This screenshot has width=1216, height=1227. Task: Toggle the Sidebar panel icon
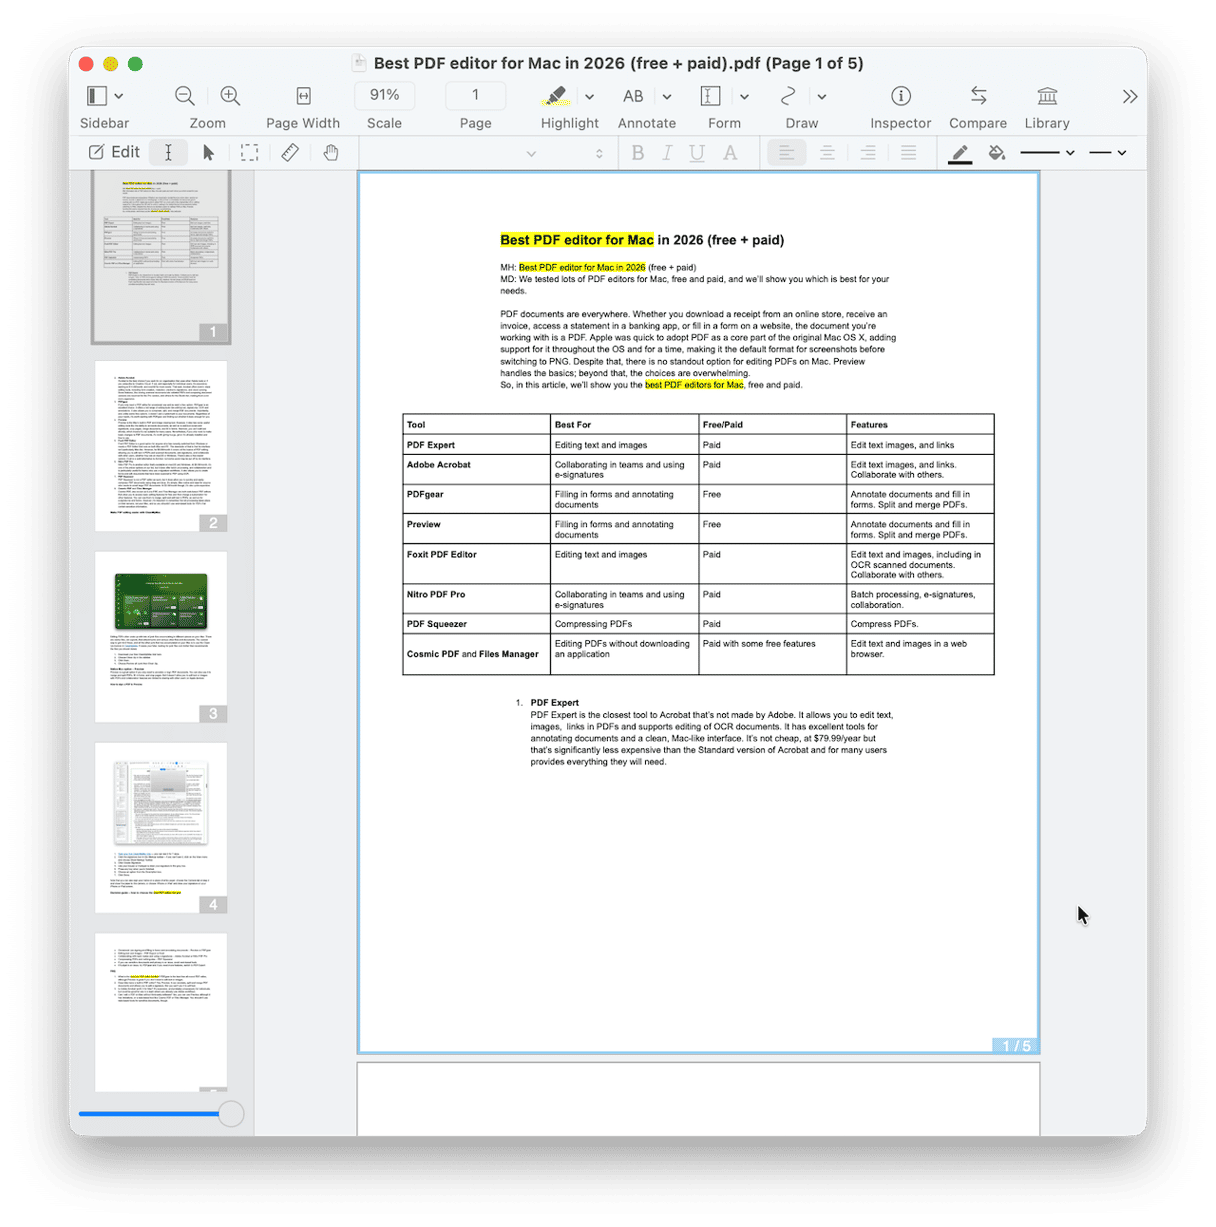point(97,96)
